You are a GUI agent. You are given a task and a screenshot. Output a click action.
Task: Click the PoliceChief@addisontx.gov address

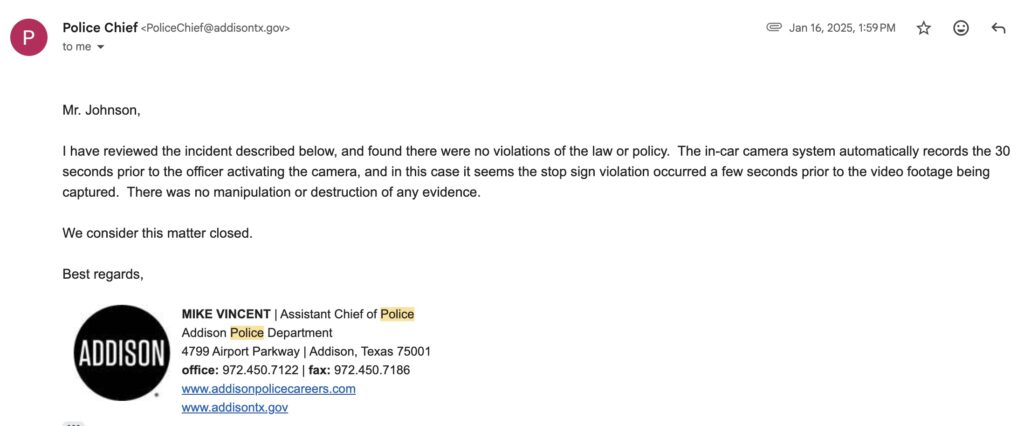click(x=216, y=29)
